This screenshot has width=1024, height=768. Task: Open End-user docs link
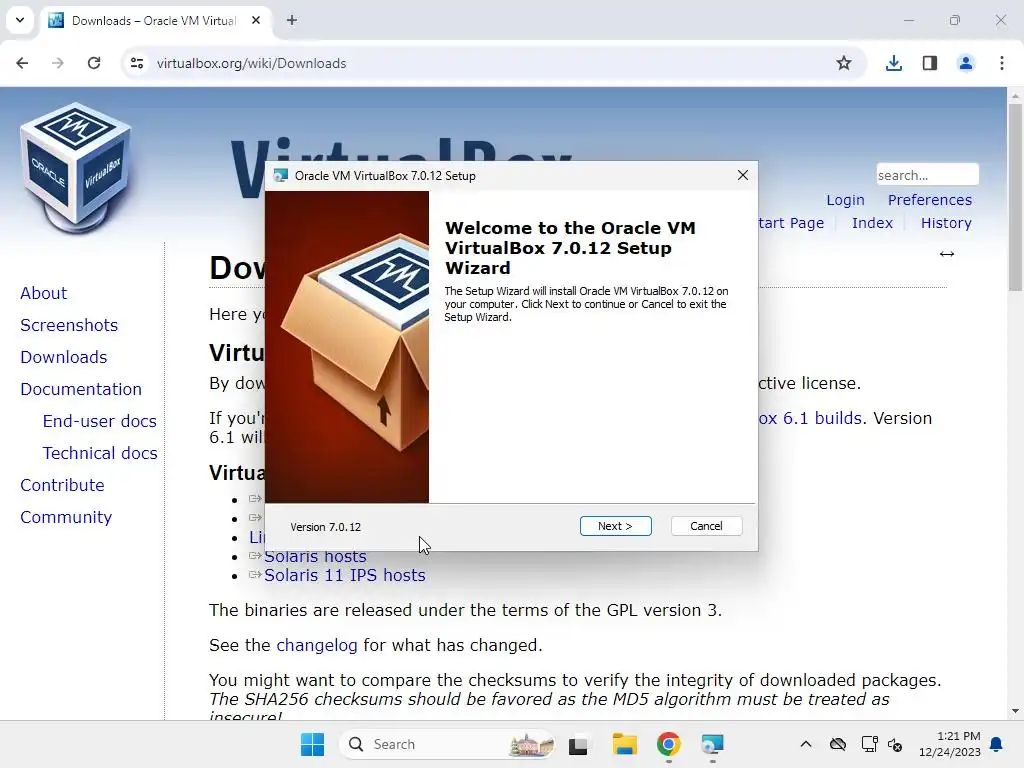[100, 421]
